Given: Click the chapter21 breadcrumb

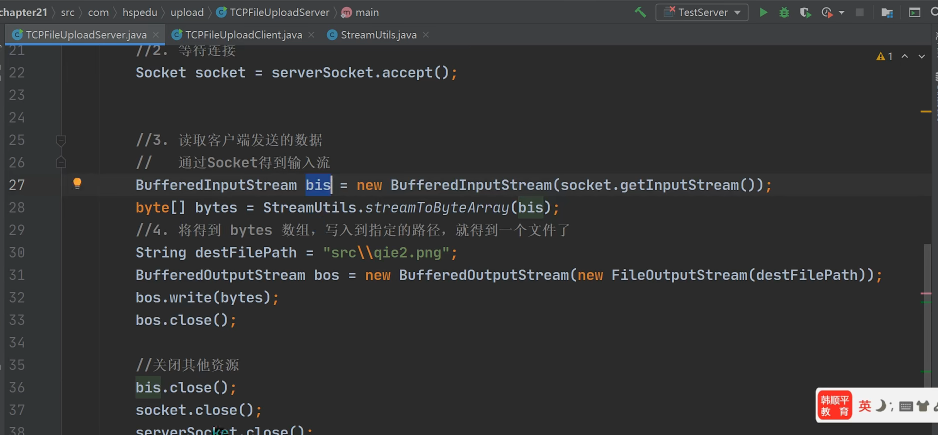Looking at the screenshot, I should [x=23, y=12].
